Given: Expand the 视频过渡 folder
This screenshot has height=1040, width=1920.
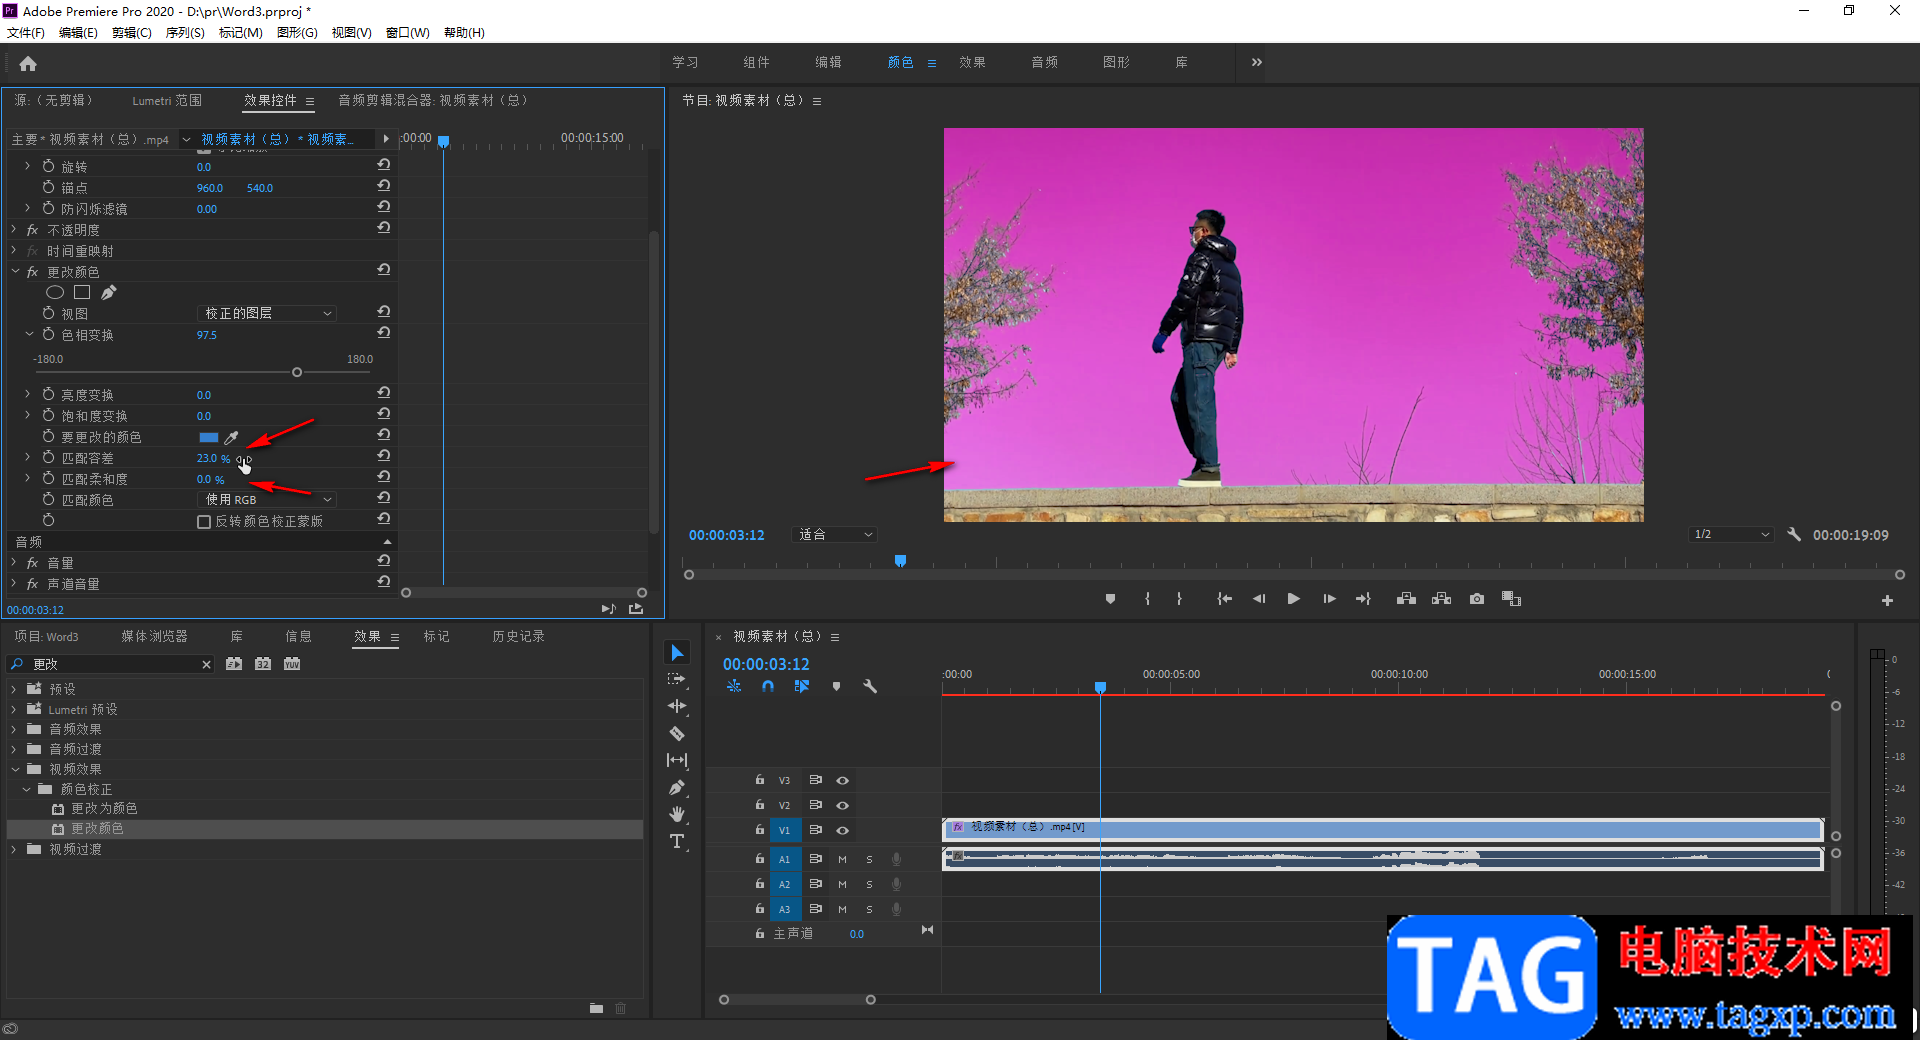Looking at the screenshot, I should (15, 849).
